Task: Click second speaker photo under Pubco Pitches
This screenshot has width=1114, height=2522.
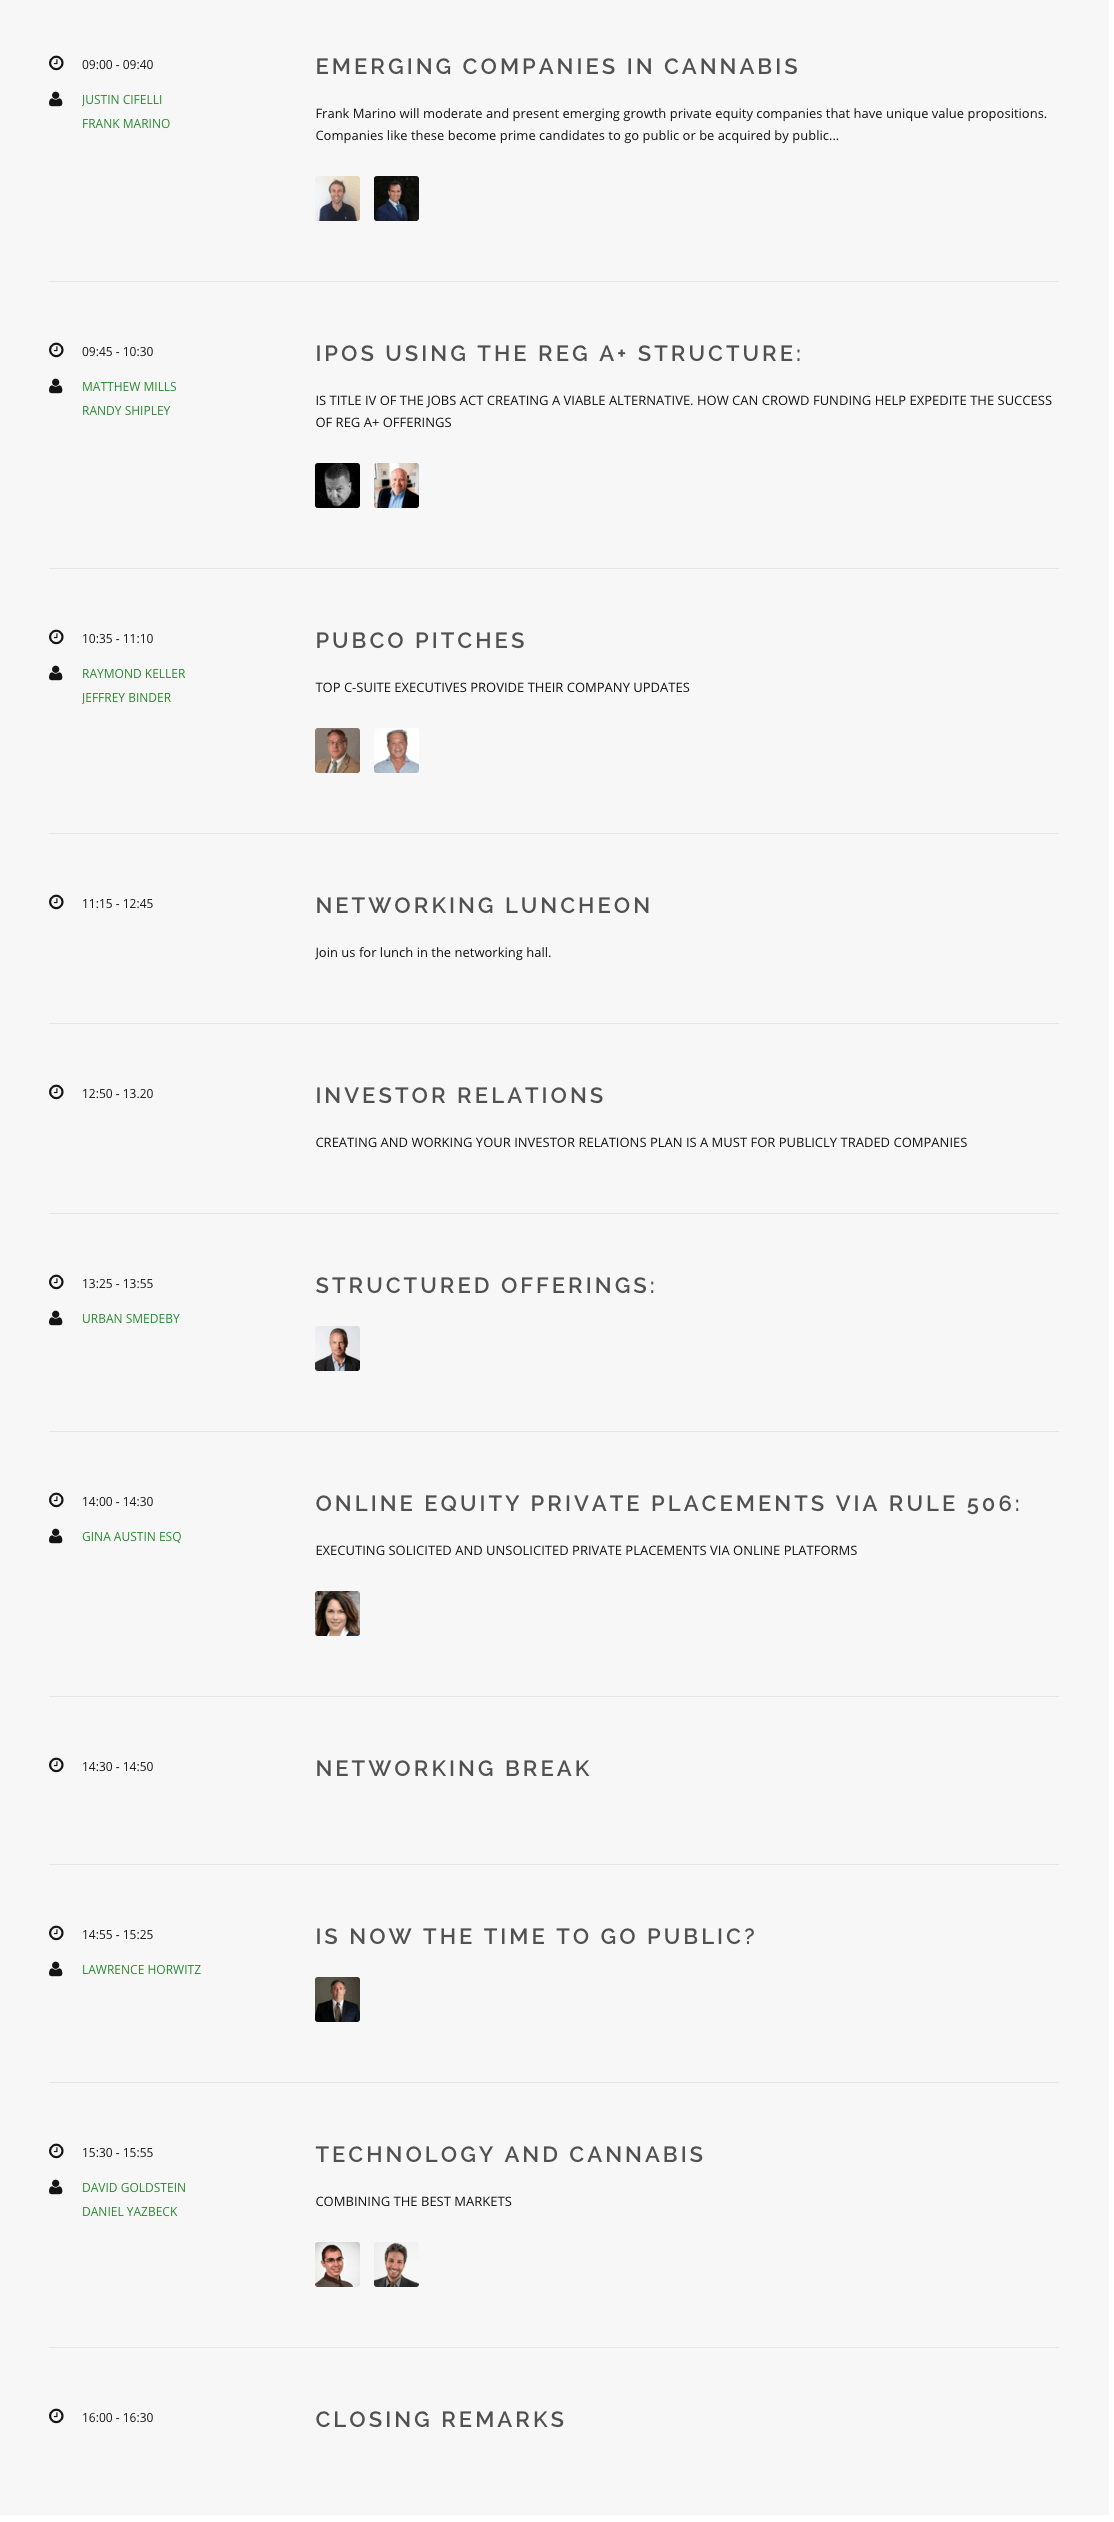Action: (x=396, y=751)
